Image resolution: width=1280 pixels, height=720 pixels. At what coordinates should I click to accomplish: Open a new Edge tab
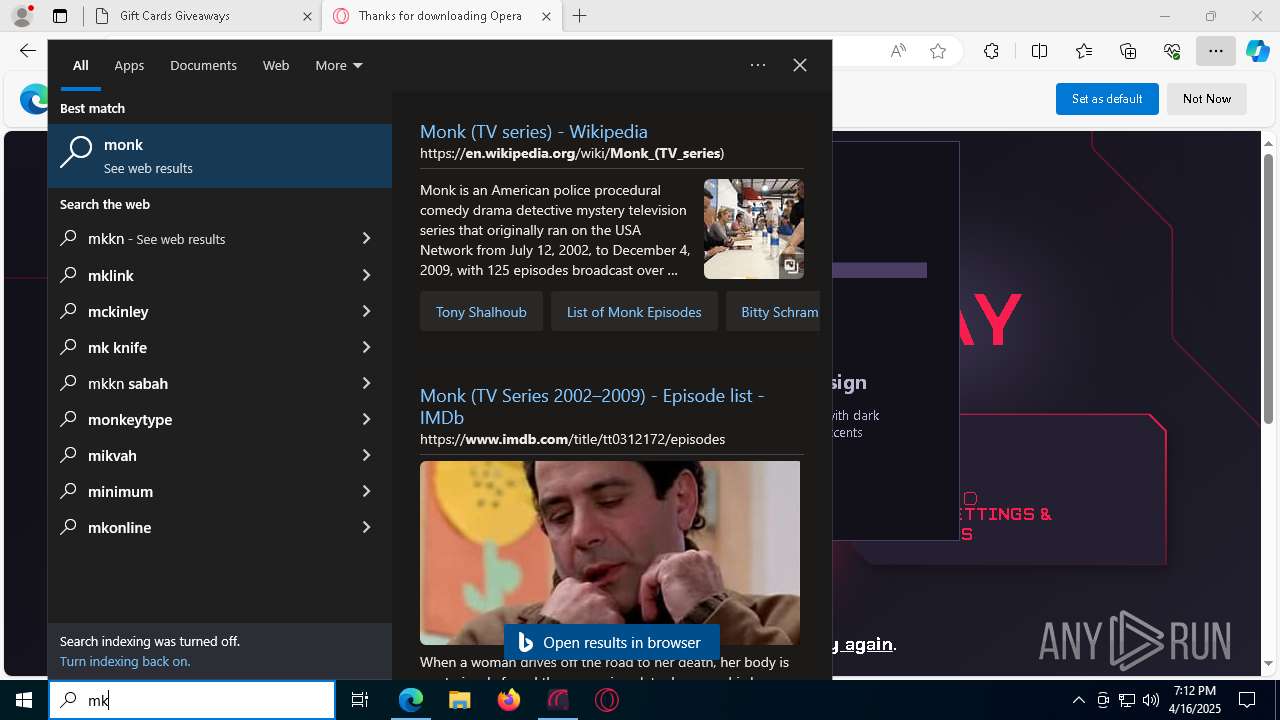click(580, 16)
